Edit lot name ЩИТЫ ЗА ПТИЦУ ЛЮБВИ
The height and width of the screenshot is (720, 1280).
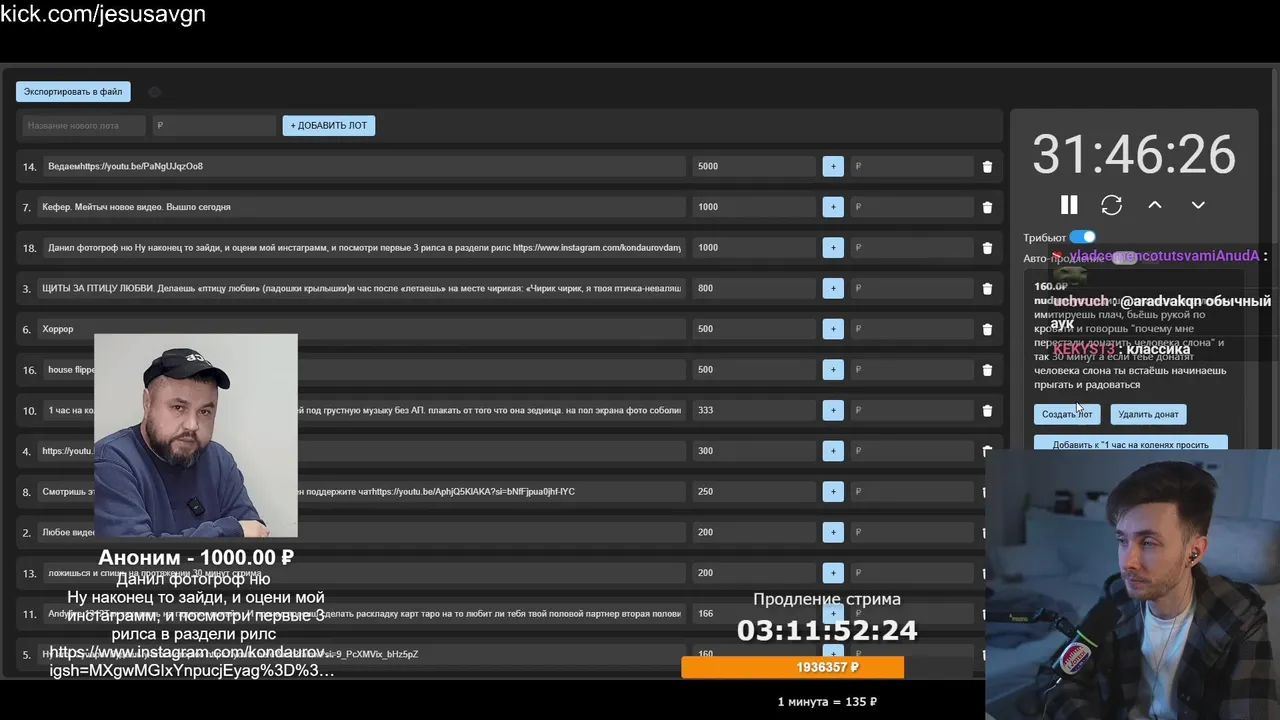pyautogui.click(x=361, y=288)
